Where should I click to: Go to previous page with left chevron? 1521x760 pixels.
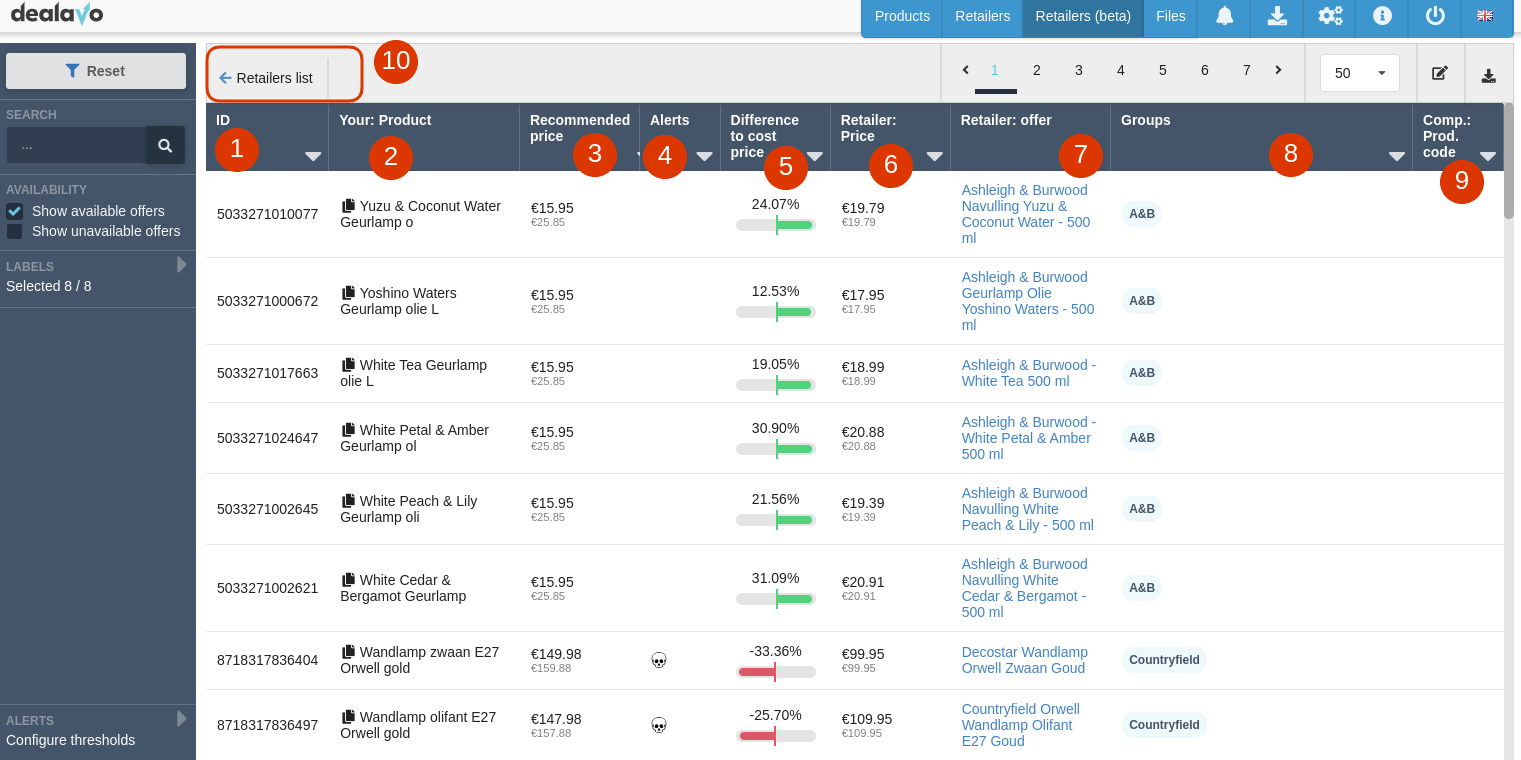pyautogui.click(x=965, y=70)
